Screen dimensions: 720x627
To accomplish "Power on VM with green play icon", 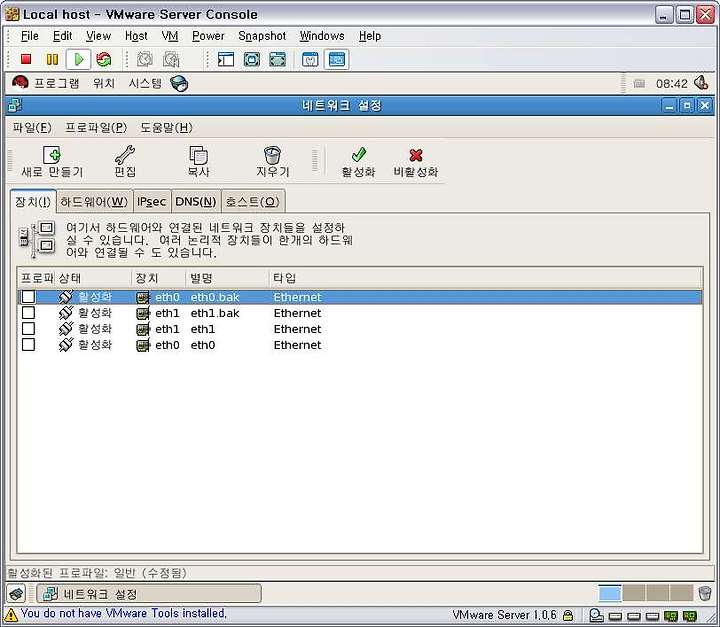I will point(79,59).
